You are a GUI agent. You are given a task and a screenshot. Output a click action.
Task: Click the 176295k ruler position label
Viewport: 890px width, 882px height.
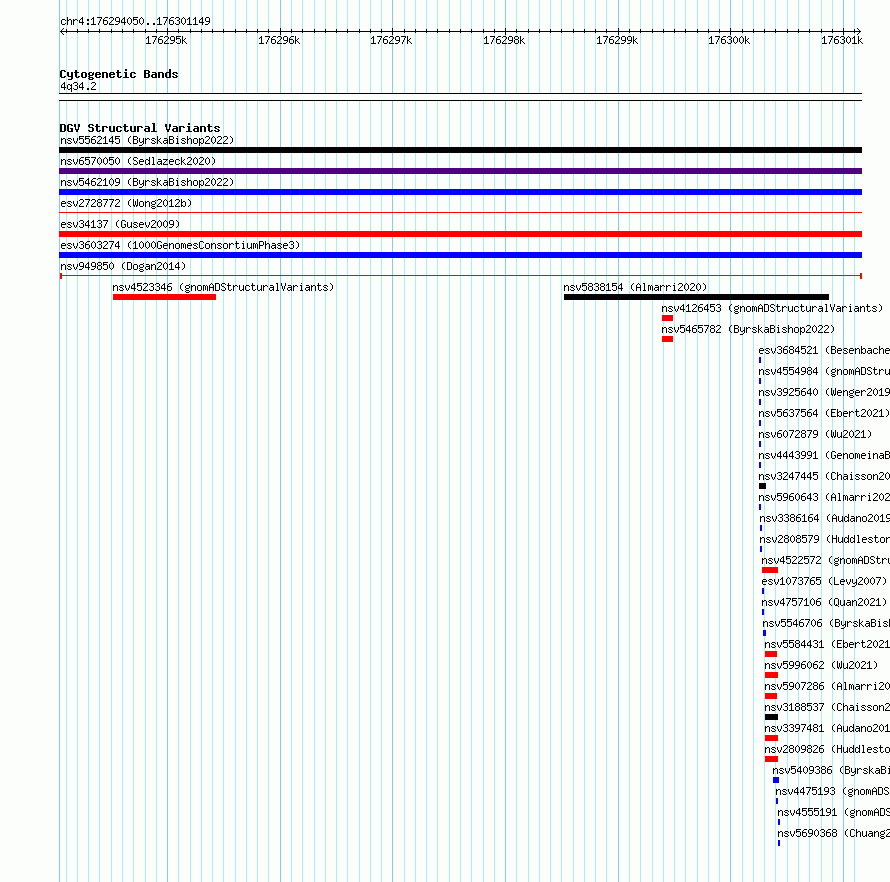tap(166, 40)
